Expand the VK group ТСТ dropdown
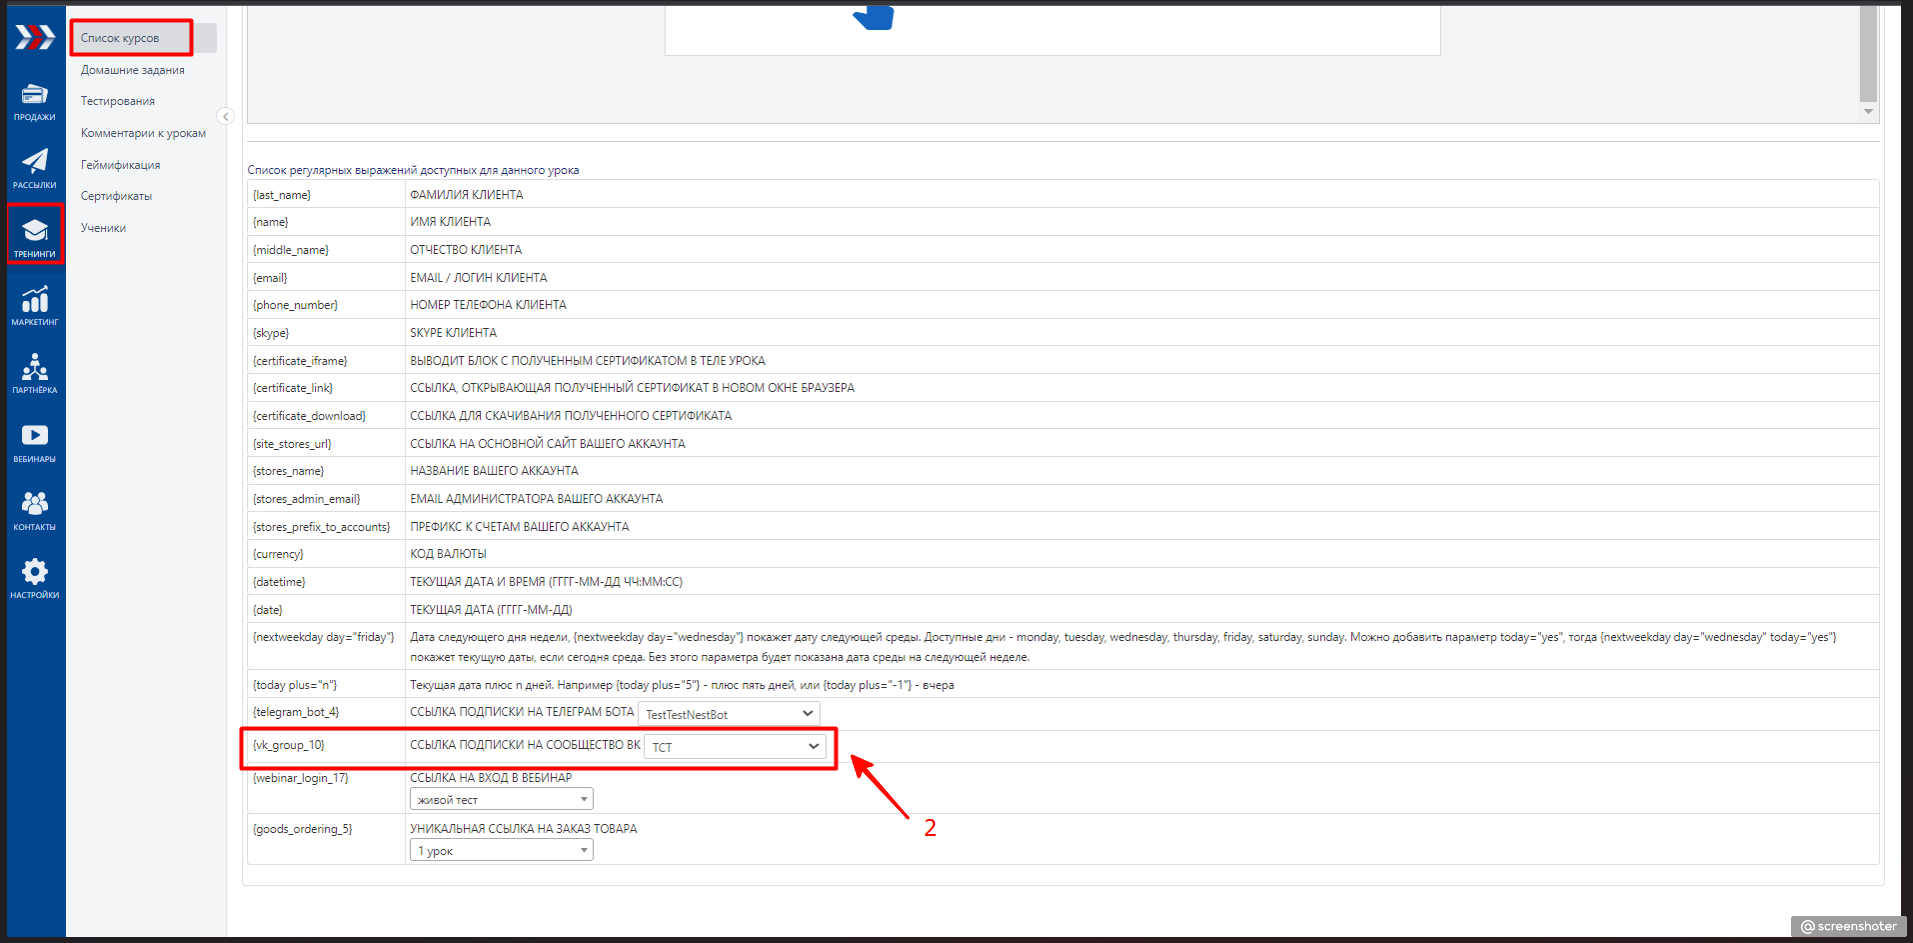The width and height of the screenshot is (1913, 943). click(x=735, y=747)
